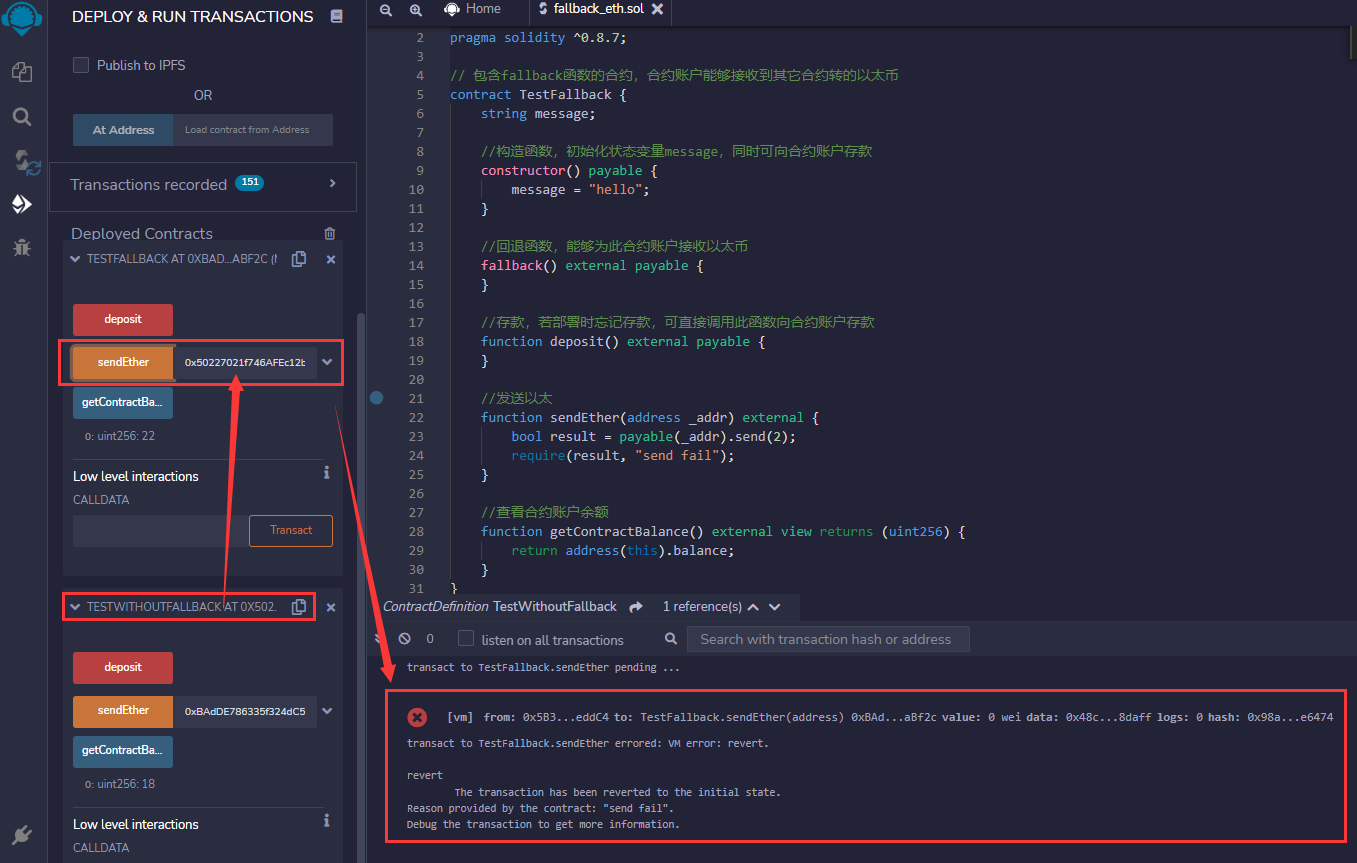Zoom in the code editor with plus magnifier
The image size is (1357, 863).
point(416,10)
